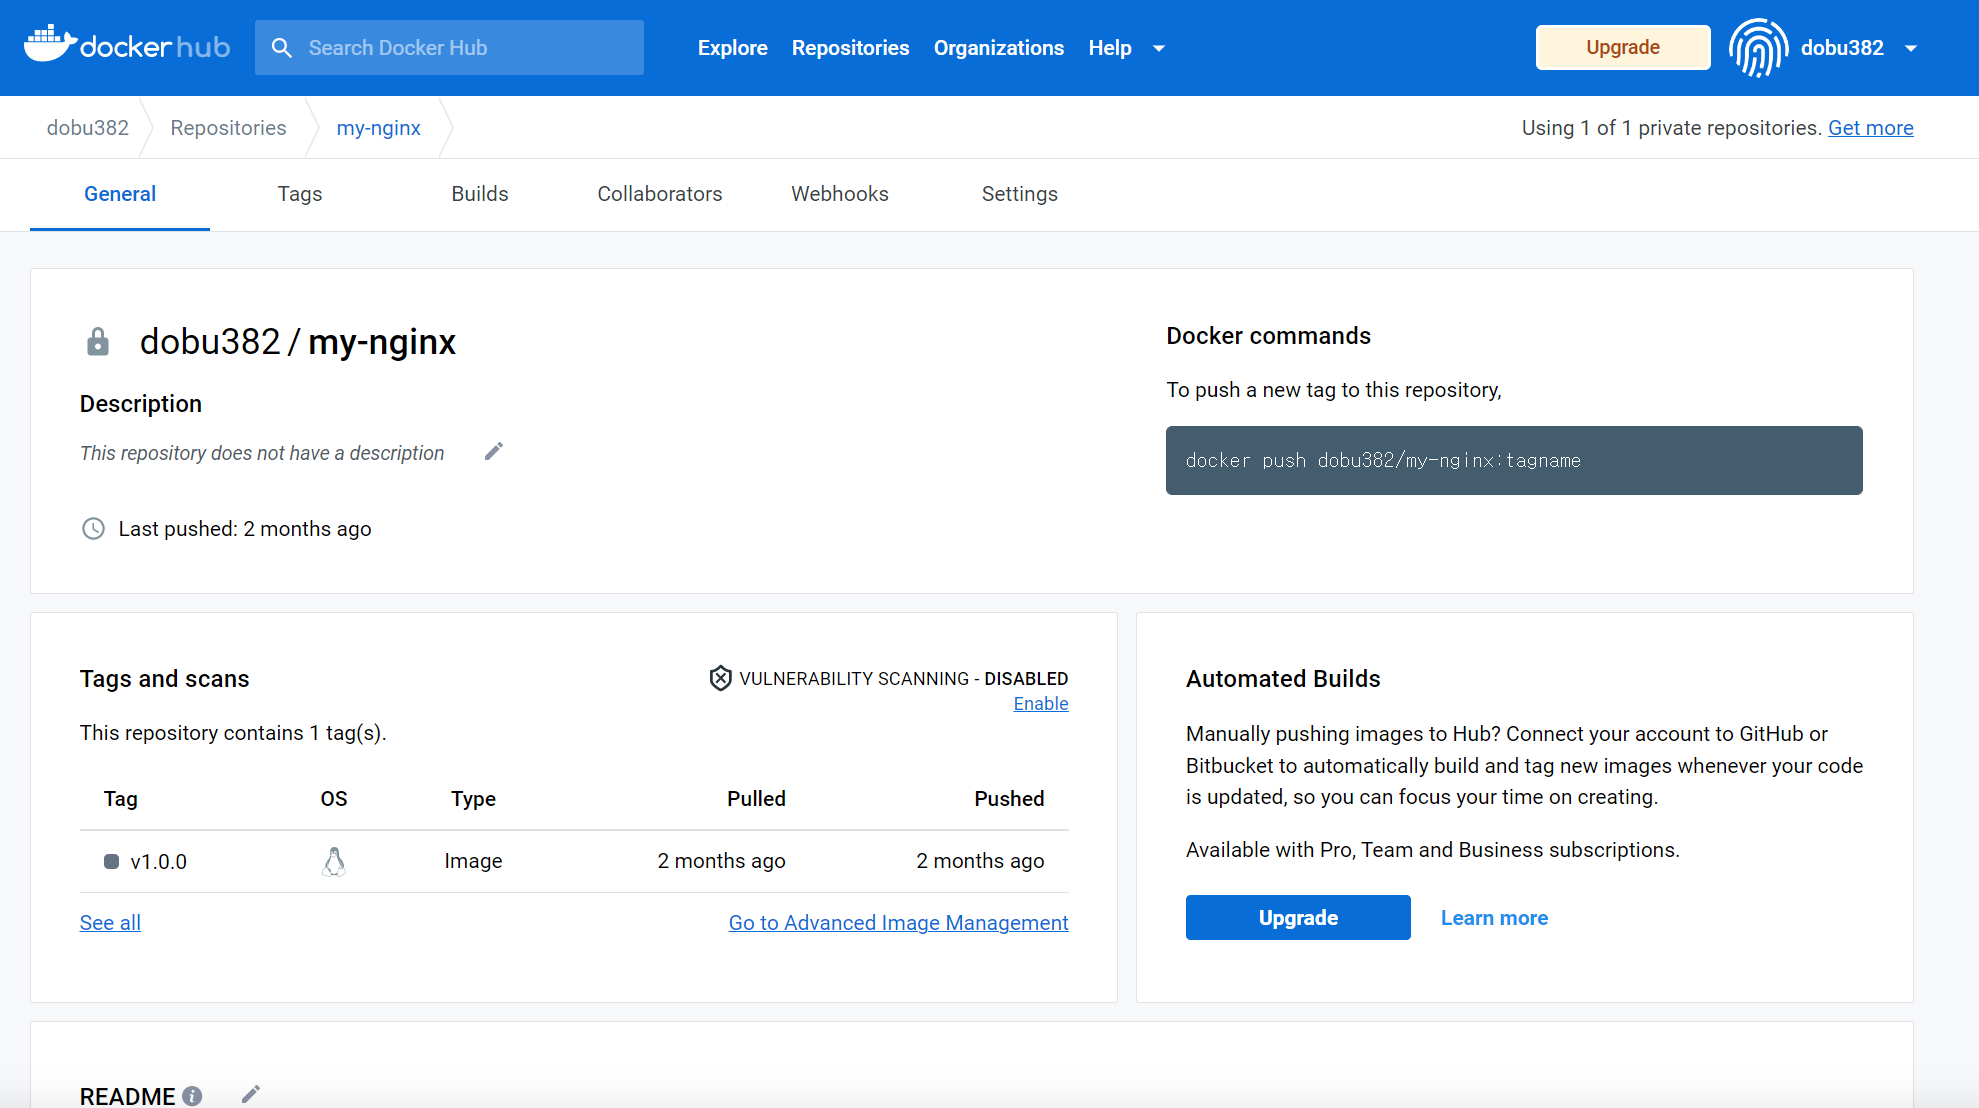Click the dobu382 username in the header
Screen dimensions: 1979x1108
point(1842,48)
